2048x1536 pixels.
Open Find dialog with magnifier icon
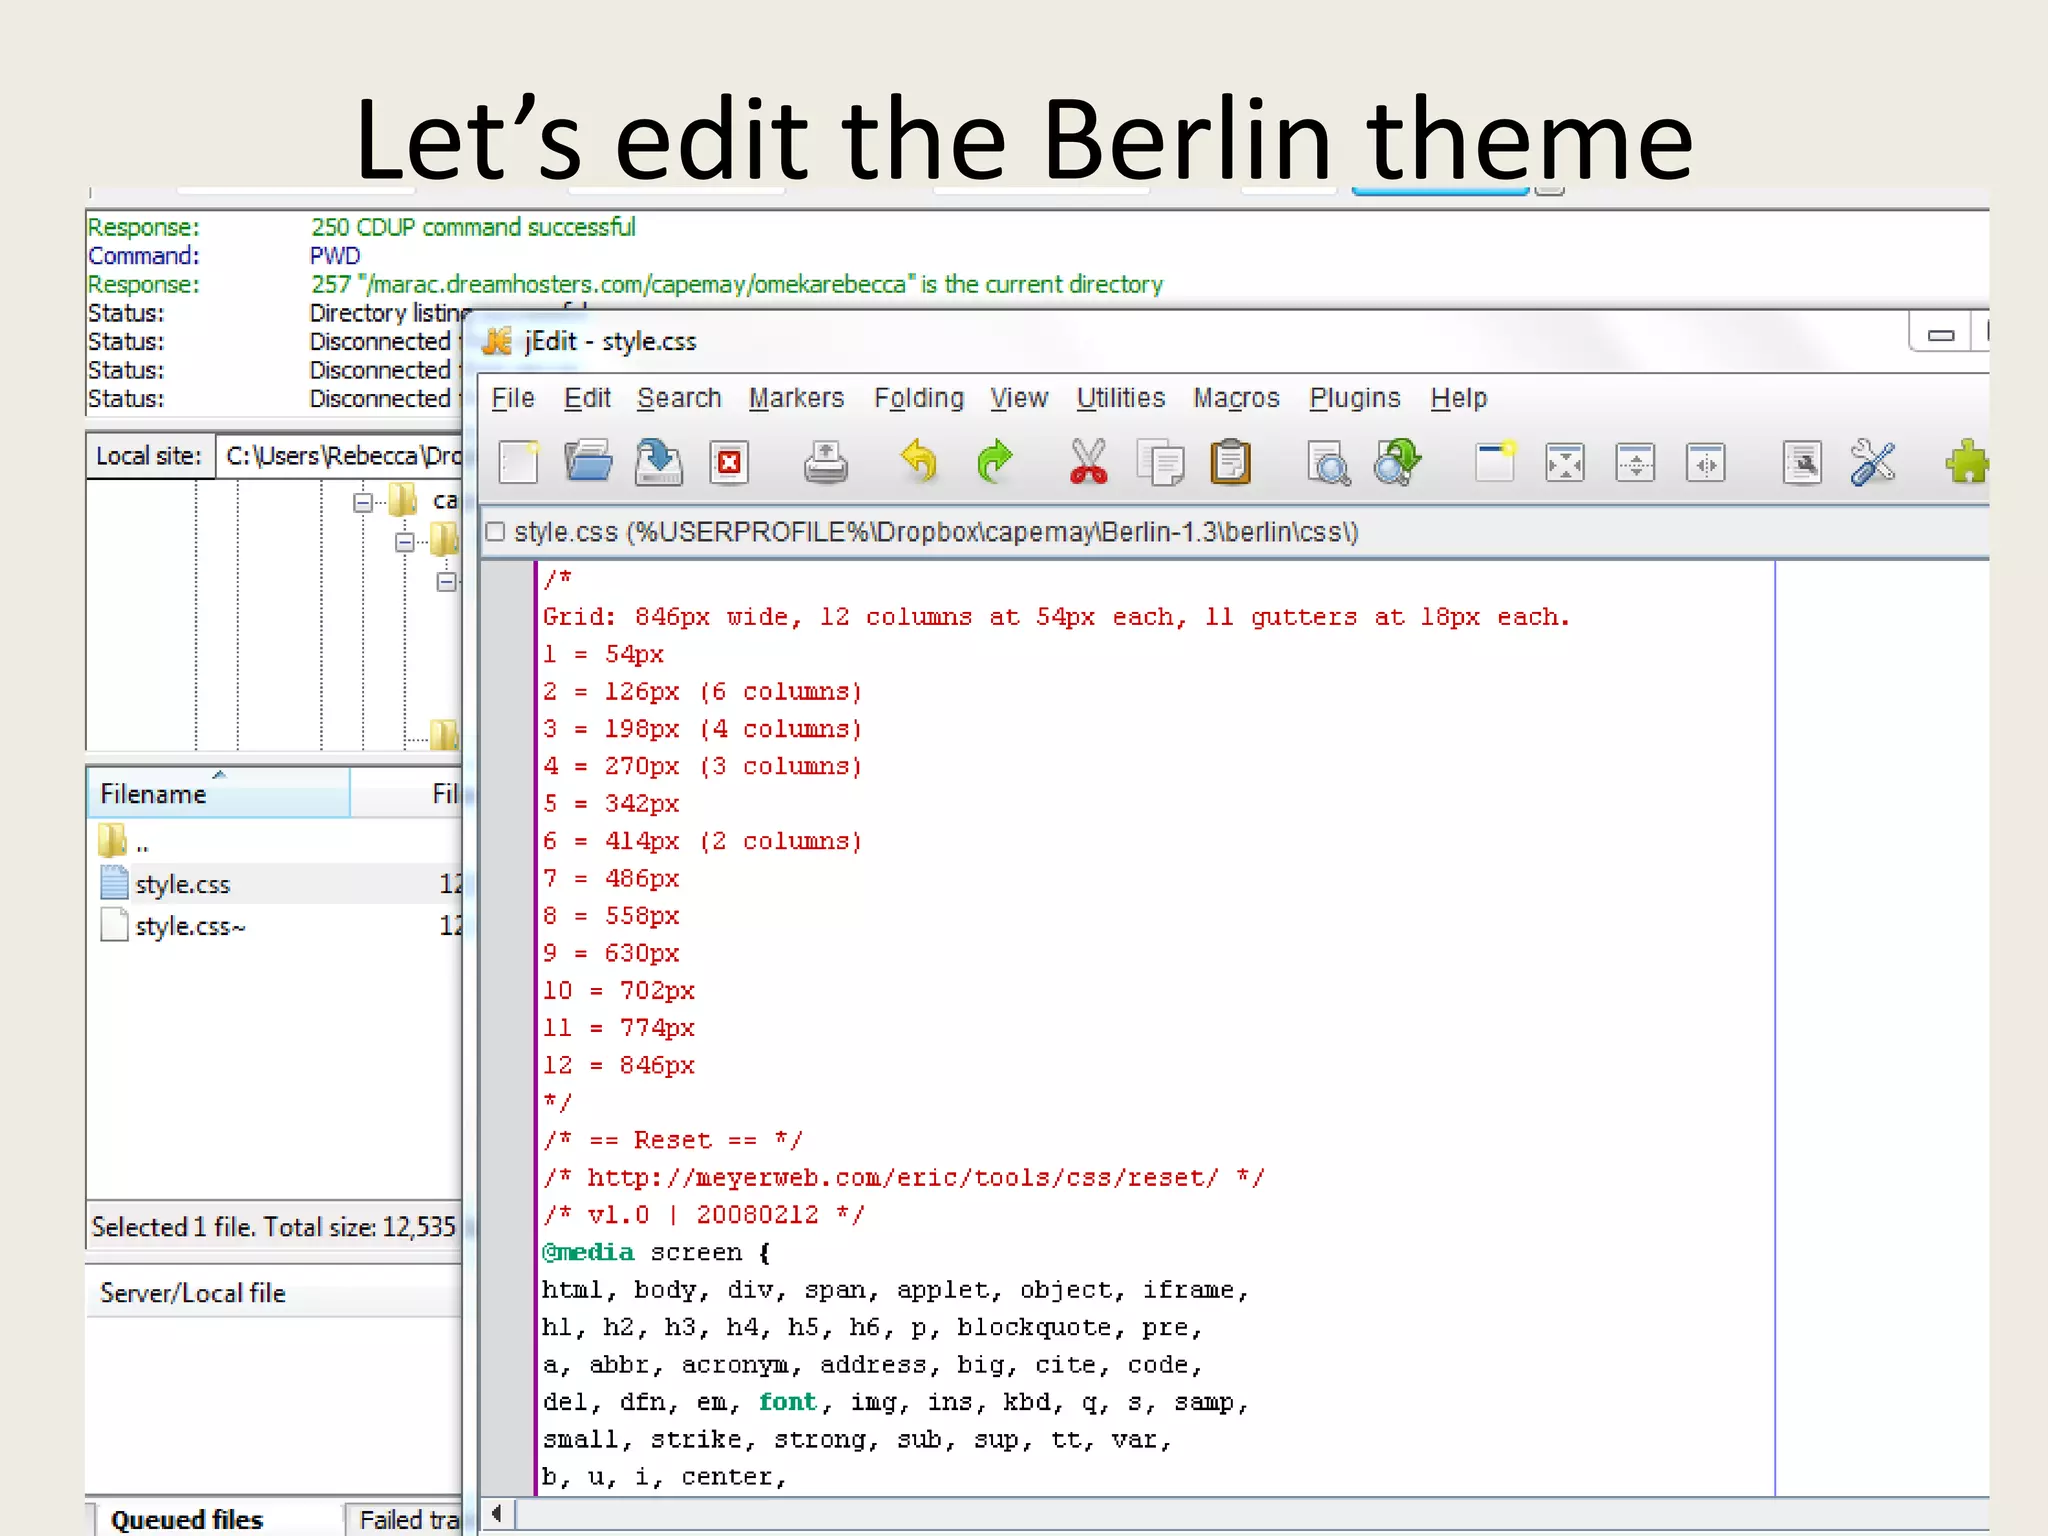click(1328, 463)
